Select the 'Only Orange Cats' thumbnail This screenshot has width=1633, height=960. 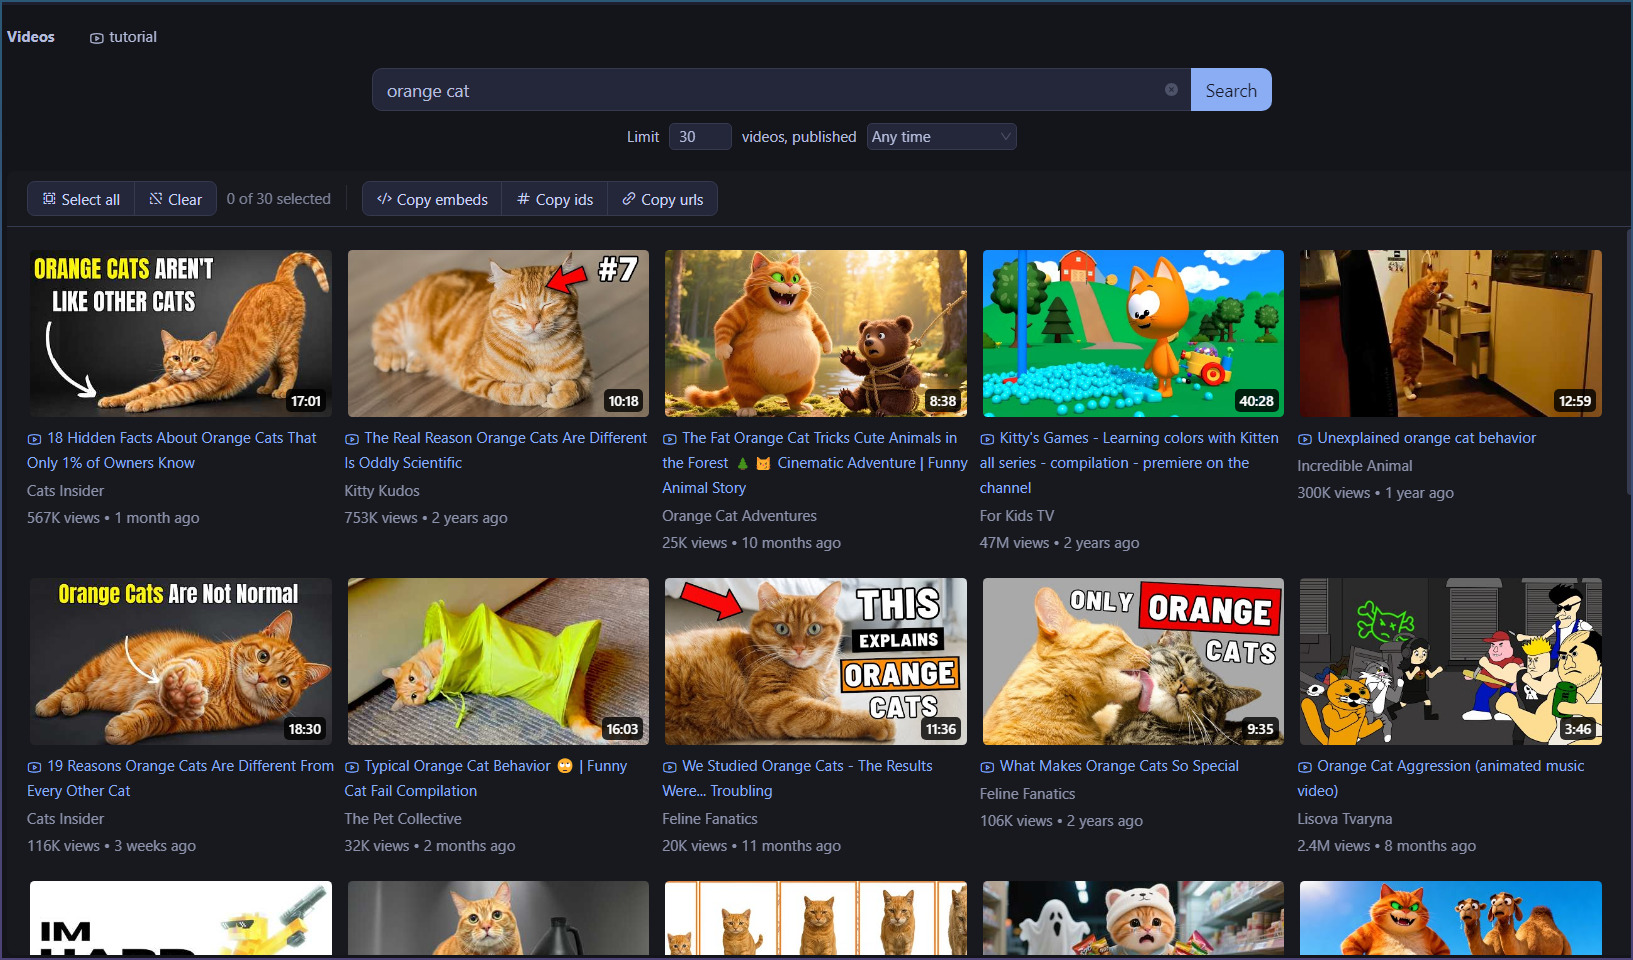[1133, 661]
